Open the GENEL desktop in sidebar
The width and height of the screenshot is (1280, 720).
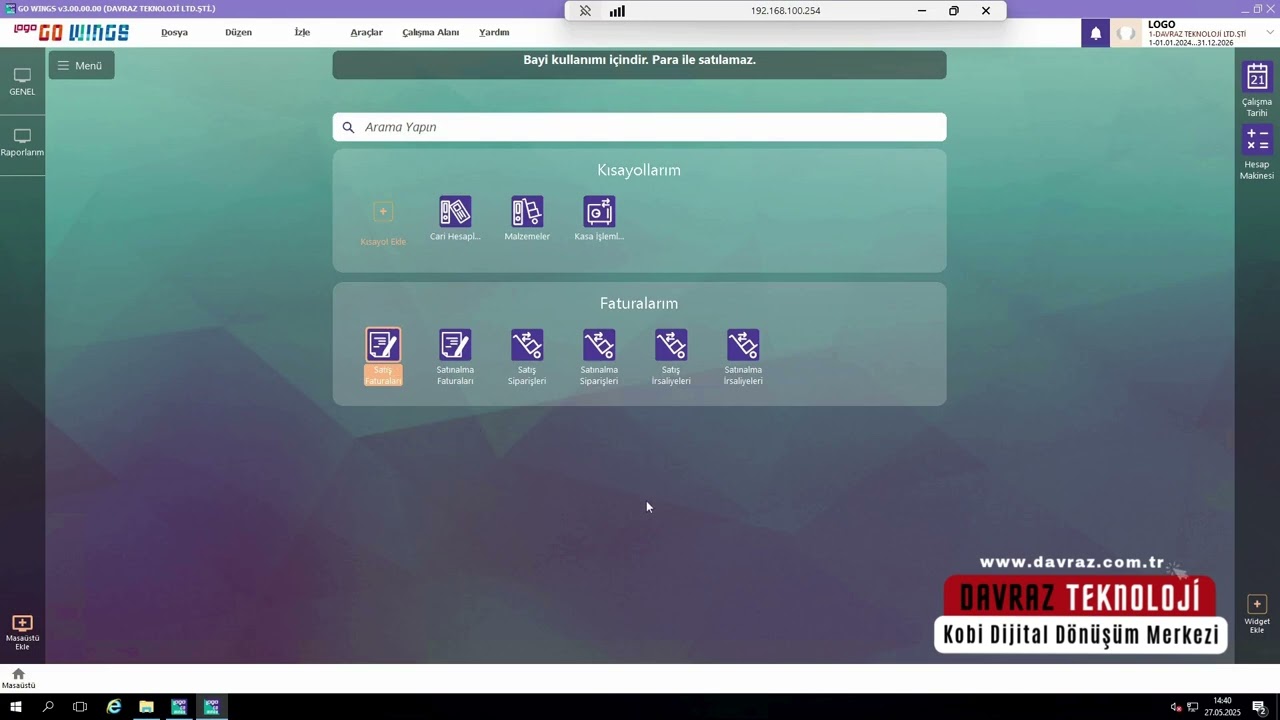click(22, 81)
